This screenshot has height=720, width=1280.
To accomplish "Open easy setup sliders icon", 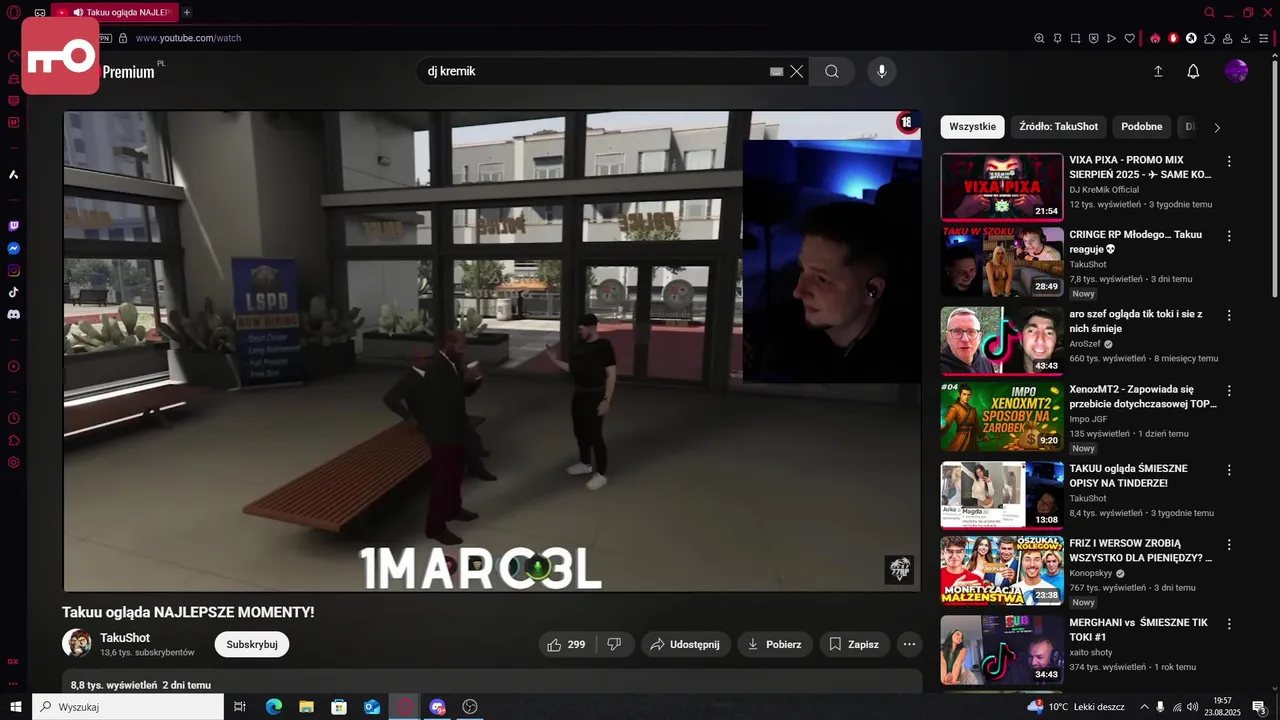I will coord(1264,38).
